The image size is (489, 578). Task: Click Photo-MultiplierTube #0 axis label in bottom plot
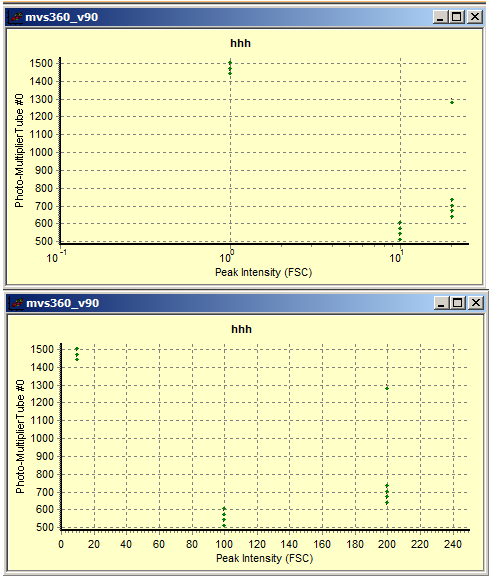coord(20,436)
